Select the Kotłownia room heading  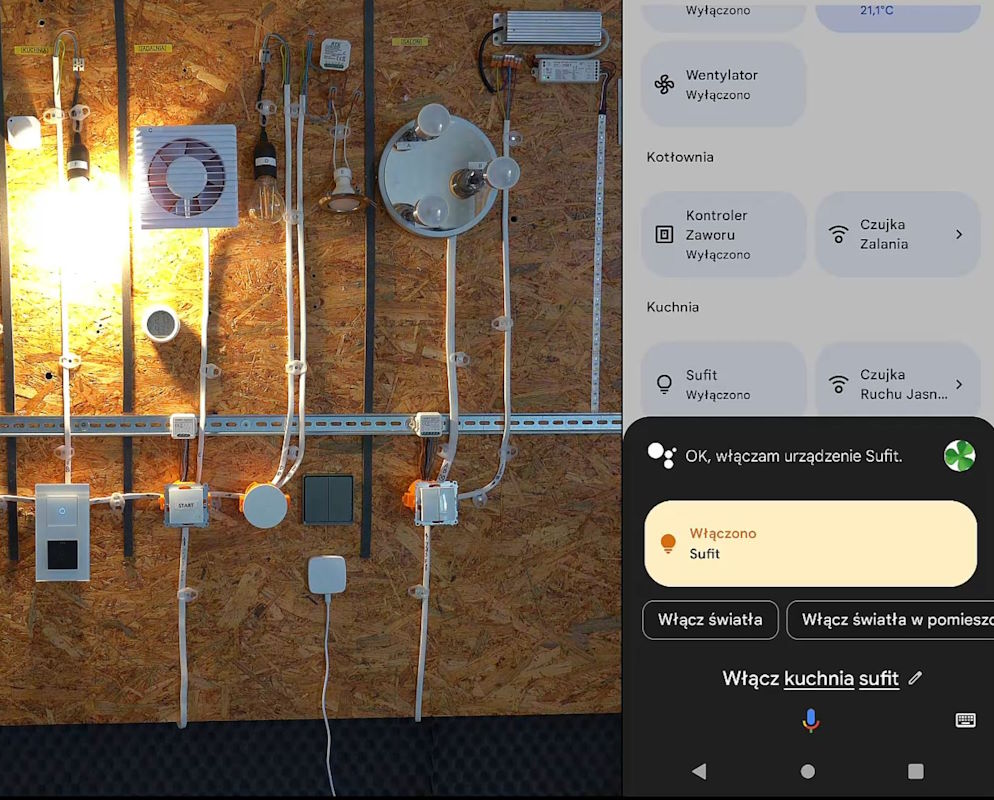pyautogui.click(x=680, y=157)
